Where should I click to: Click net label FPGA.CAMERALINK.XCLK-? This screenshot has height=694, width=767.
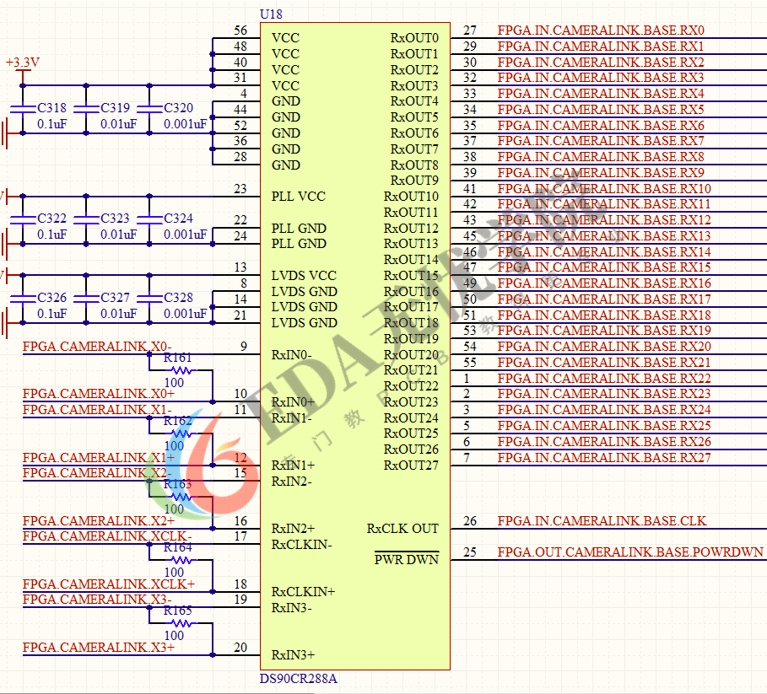107,536
